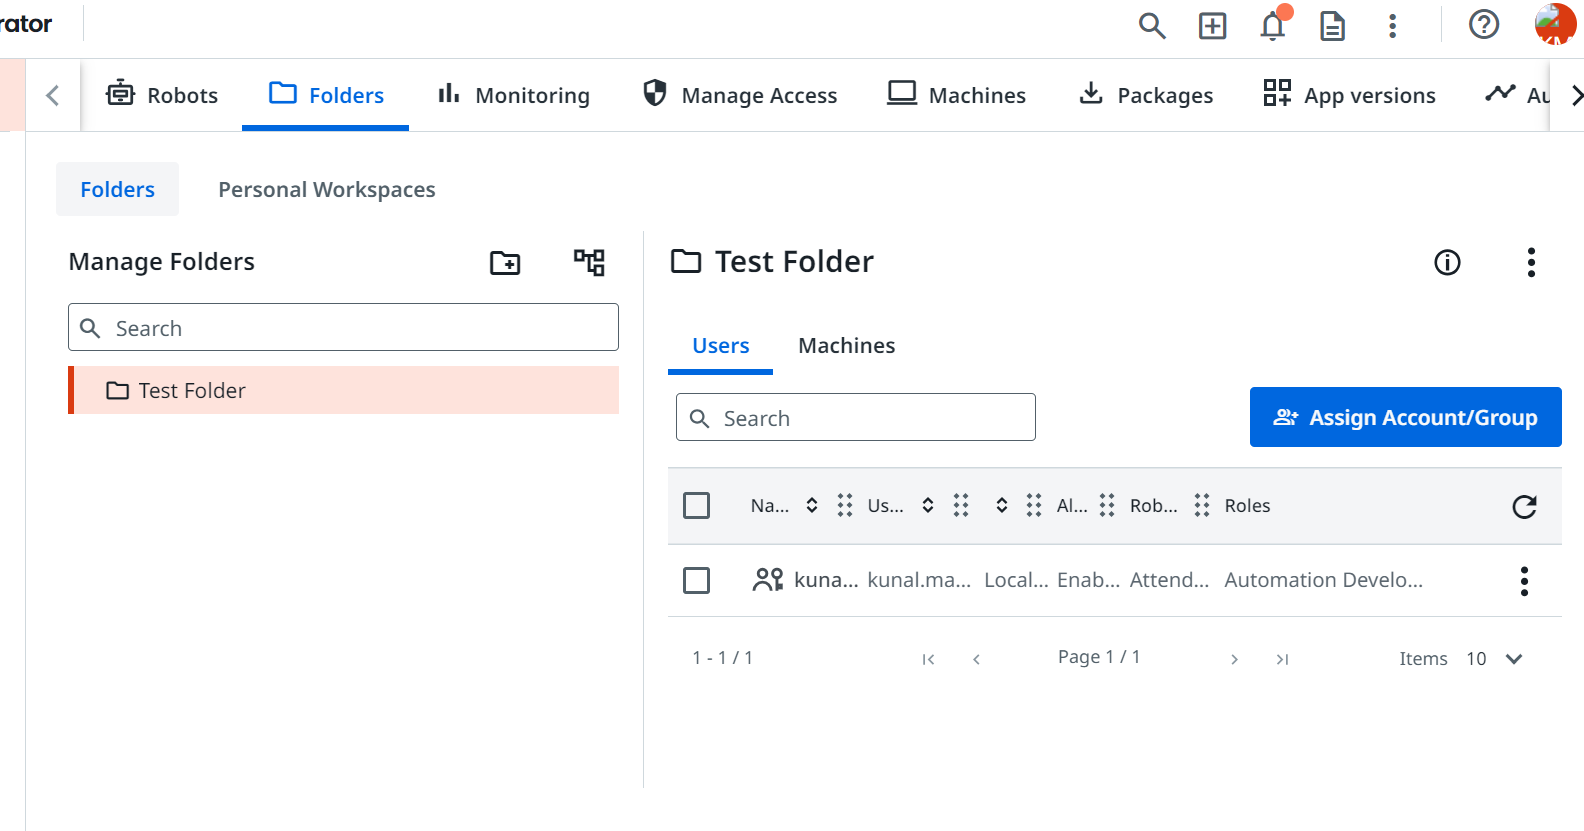Select Test Folder in the folder tree
1584x831 pixels.
(x=192, y=391)
